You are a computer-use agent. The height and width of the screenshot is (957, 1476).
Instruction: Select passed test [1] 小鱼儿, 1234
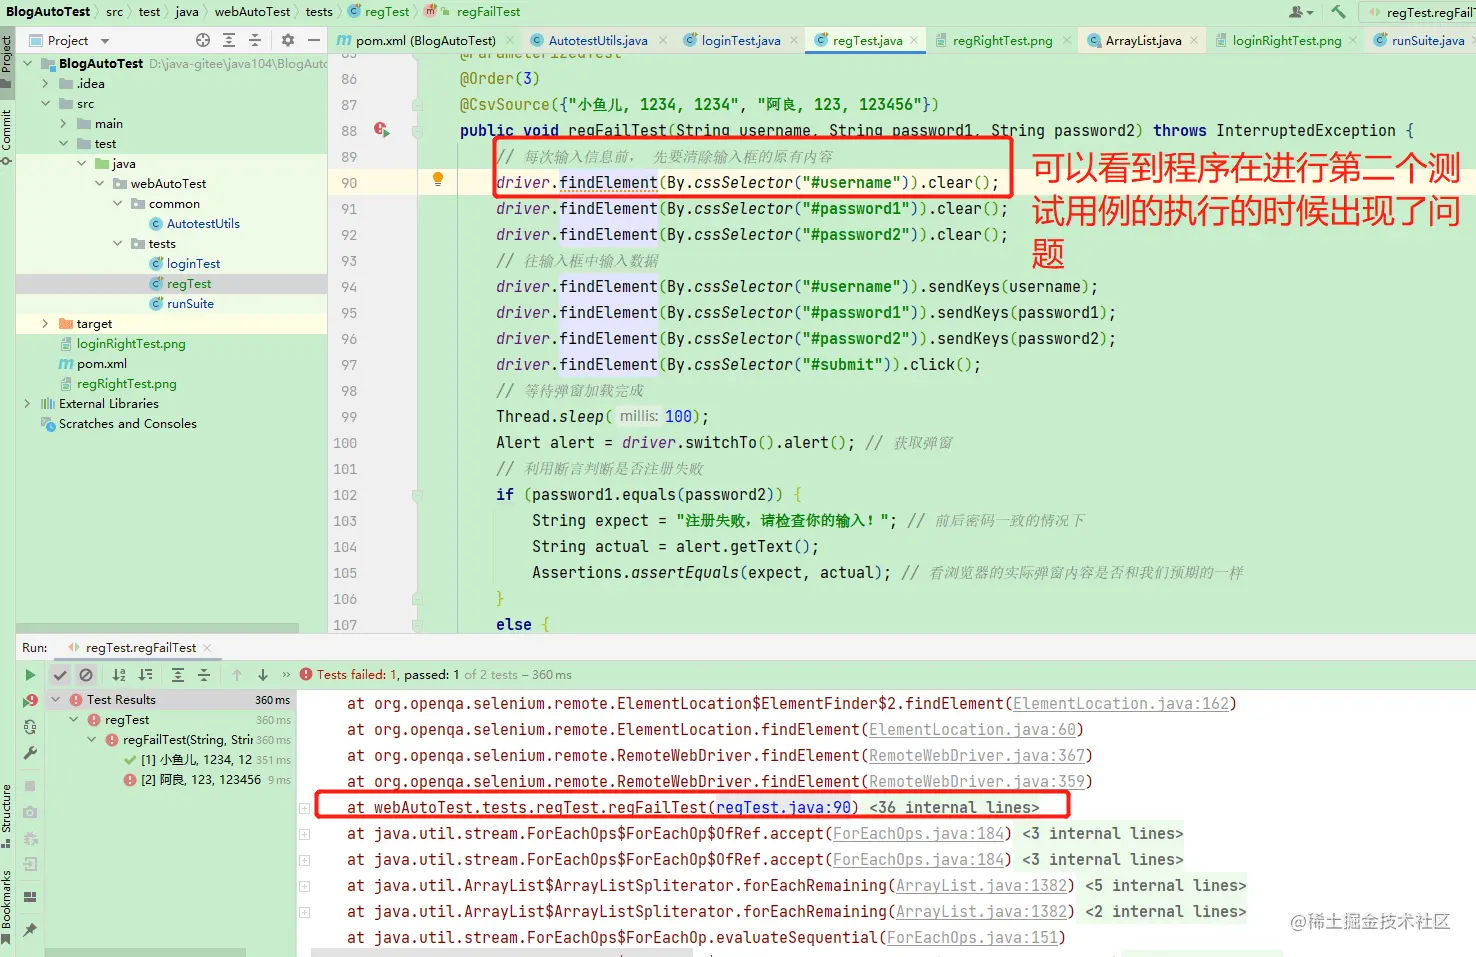point(196,760)
